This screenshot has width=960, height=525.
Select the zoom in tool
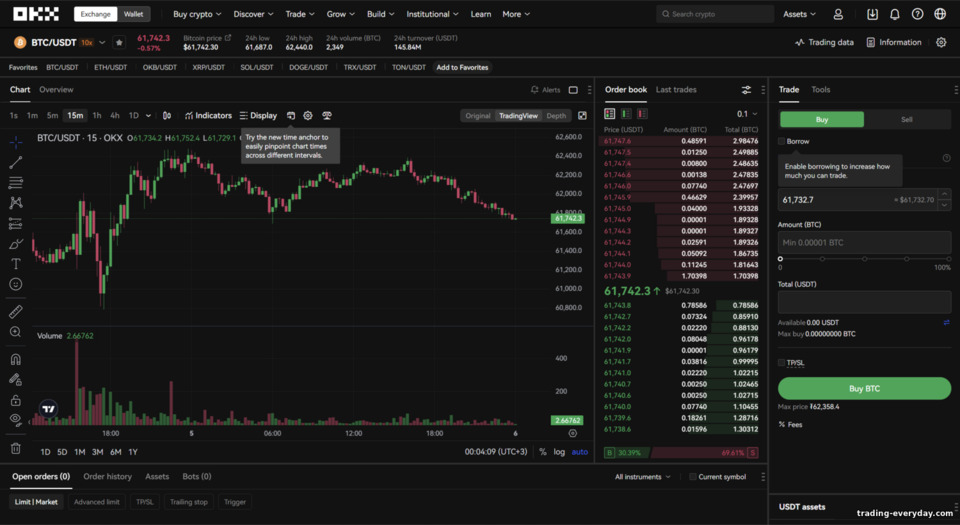tap(16, 332)
